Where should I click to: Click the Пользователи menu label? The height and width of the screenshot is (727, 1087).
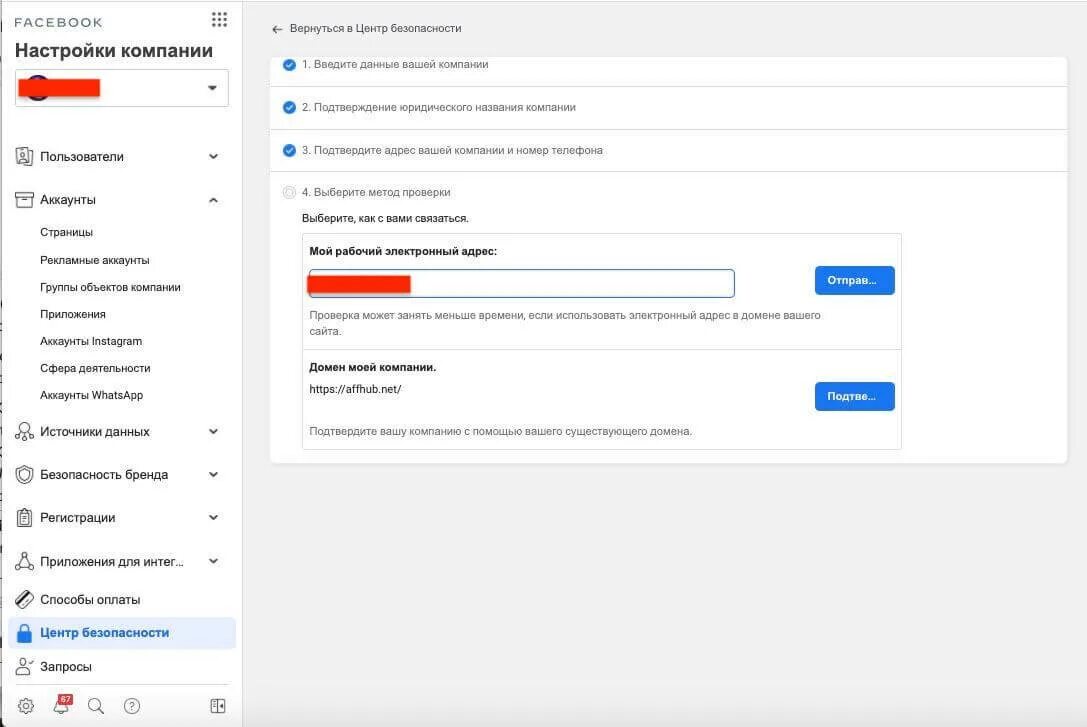(82, 157)
